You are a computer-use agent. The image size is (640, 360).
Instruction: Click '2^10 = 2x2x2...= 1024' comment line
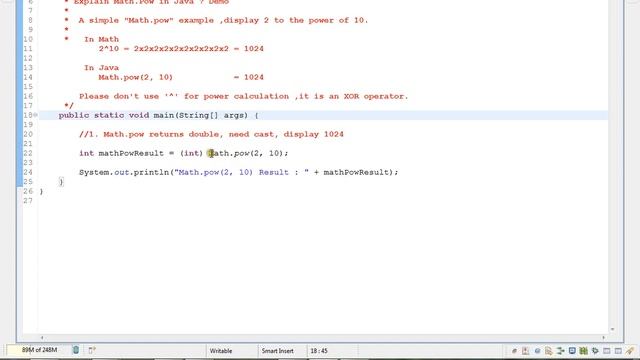click(181, 49)
